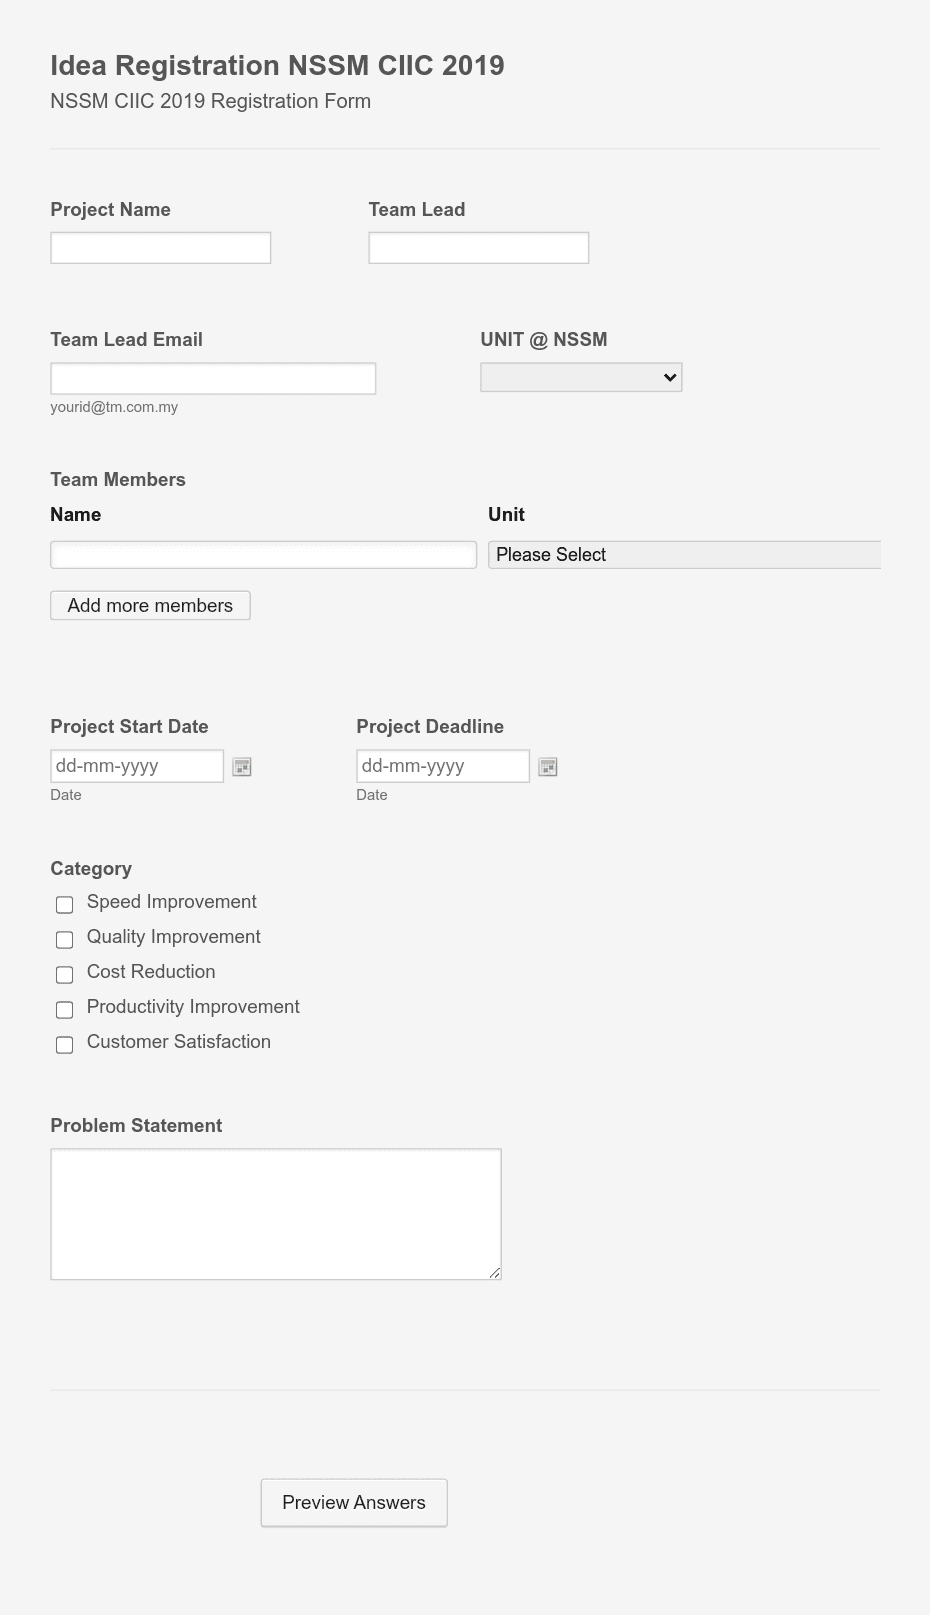930x1615 pixels.
Task: Check the Productivity Improvement option
Action: (64, 1009)
